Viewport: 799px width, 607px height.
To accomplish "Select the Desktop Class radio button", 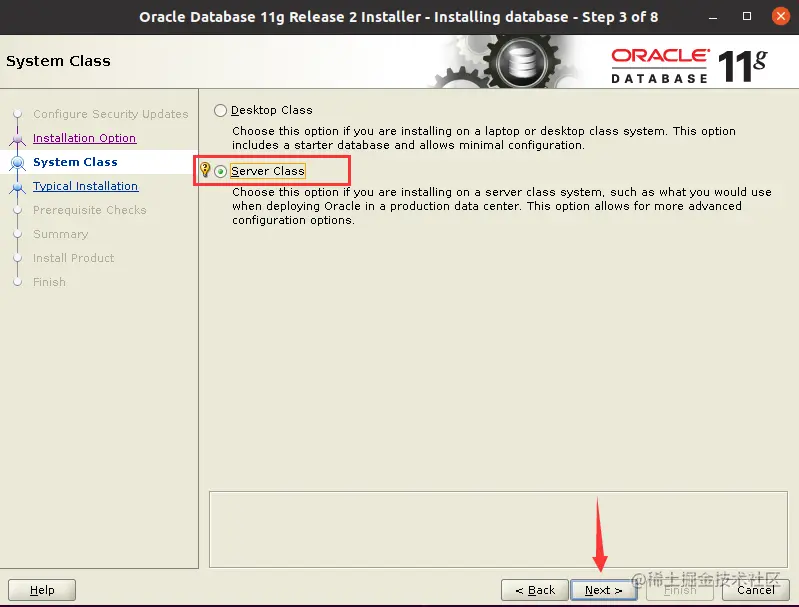I will [220, 110].
